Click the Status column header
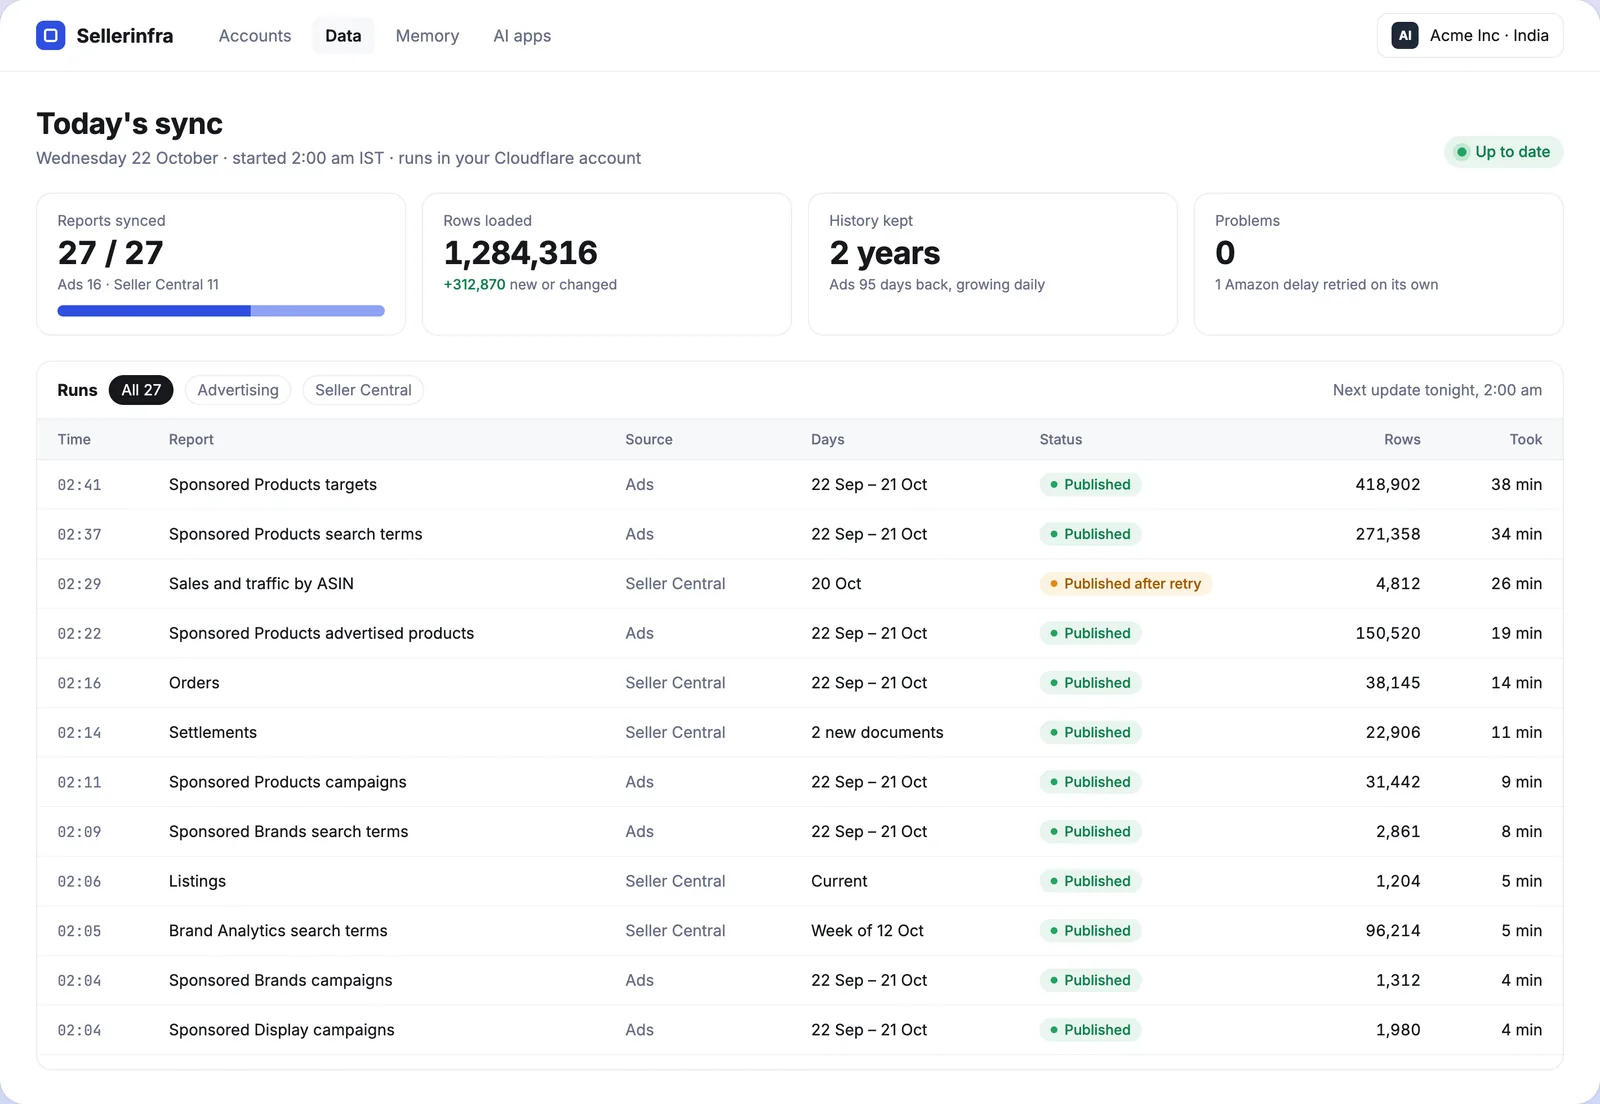Screen dimensions: 1600x1104 coord(1061,440)
